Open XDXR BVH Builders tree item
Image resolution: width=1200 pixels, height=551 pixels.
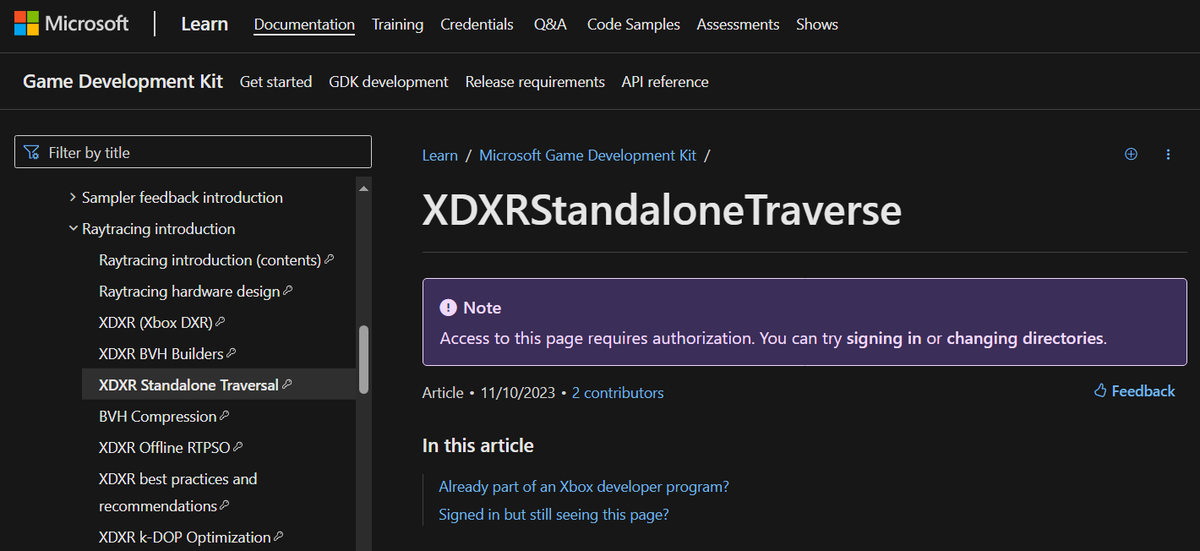(x=162, y=353)
